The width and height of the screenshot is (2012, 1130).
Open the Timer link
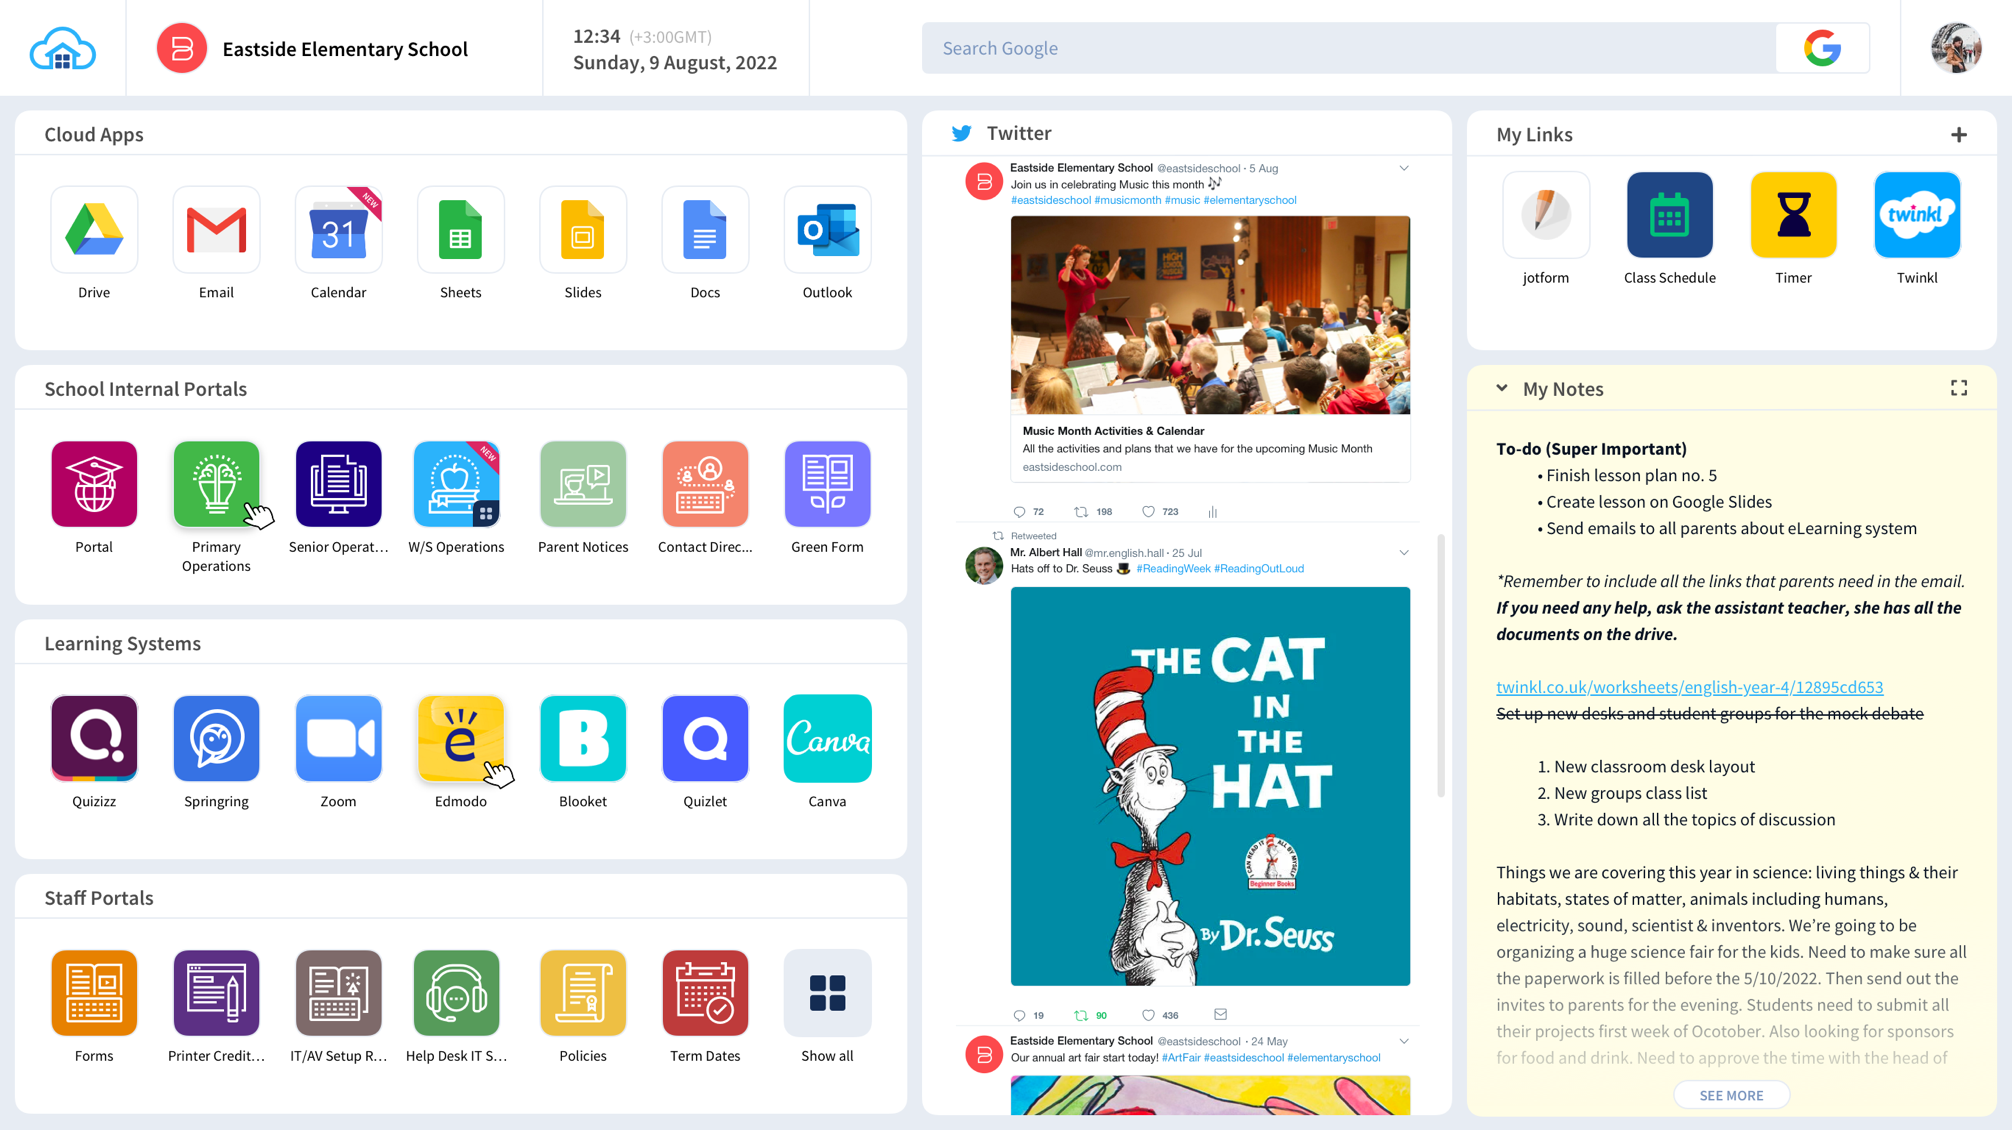pyautogui.click(x=1792, y=215)
